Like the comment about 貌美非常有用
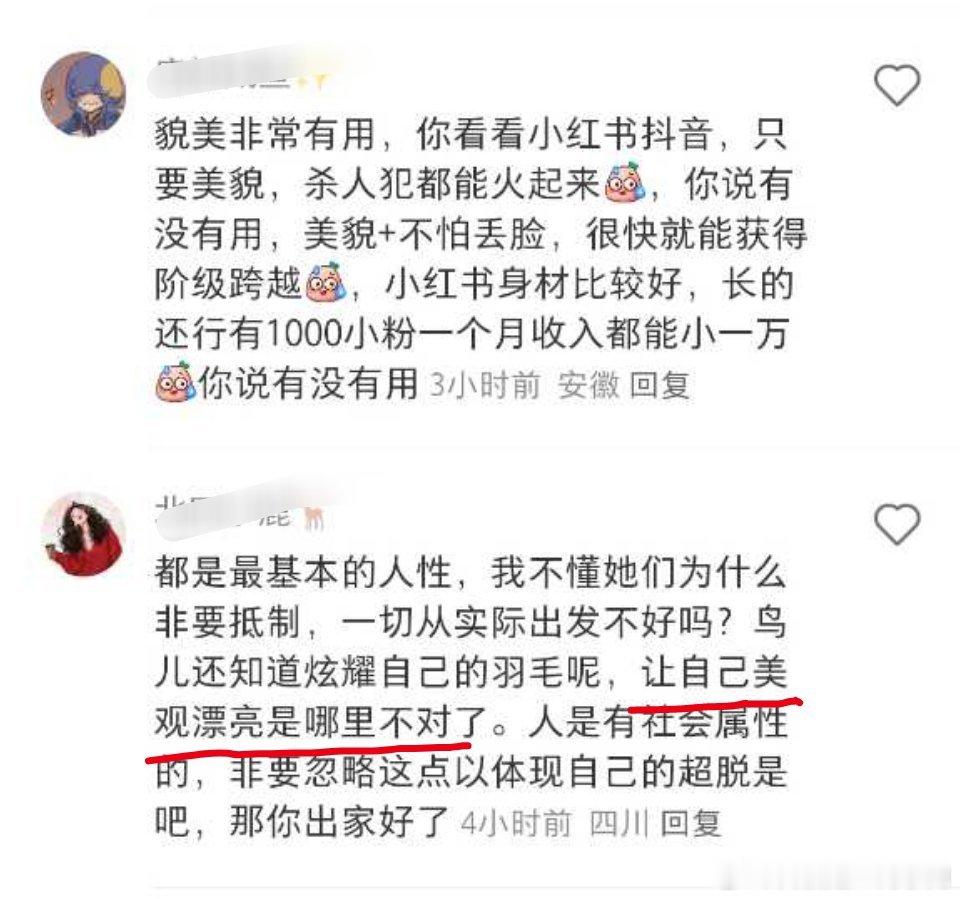The image size is (960, 899). (896, 85)
